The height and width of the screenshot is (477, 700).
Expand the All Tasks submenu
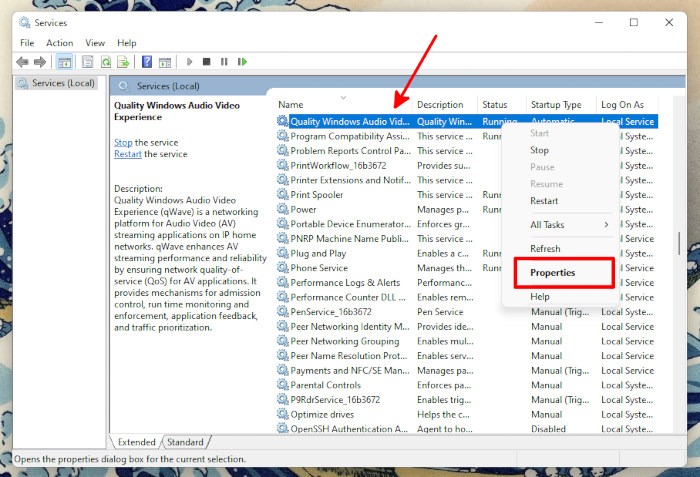568,225
